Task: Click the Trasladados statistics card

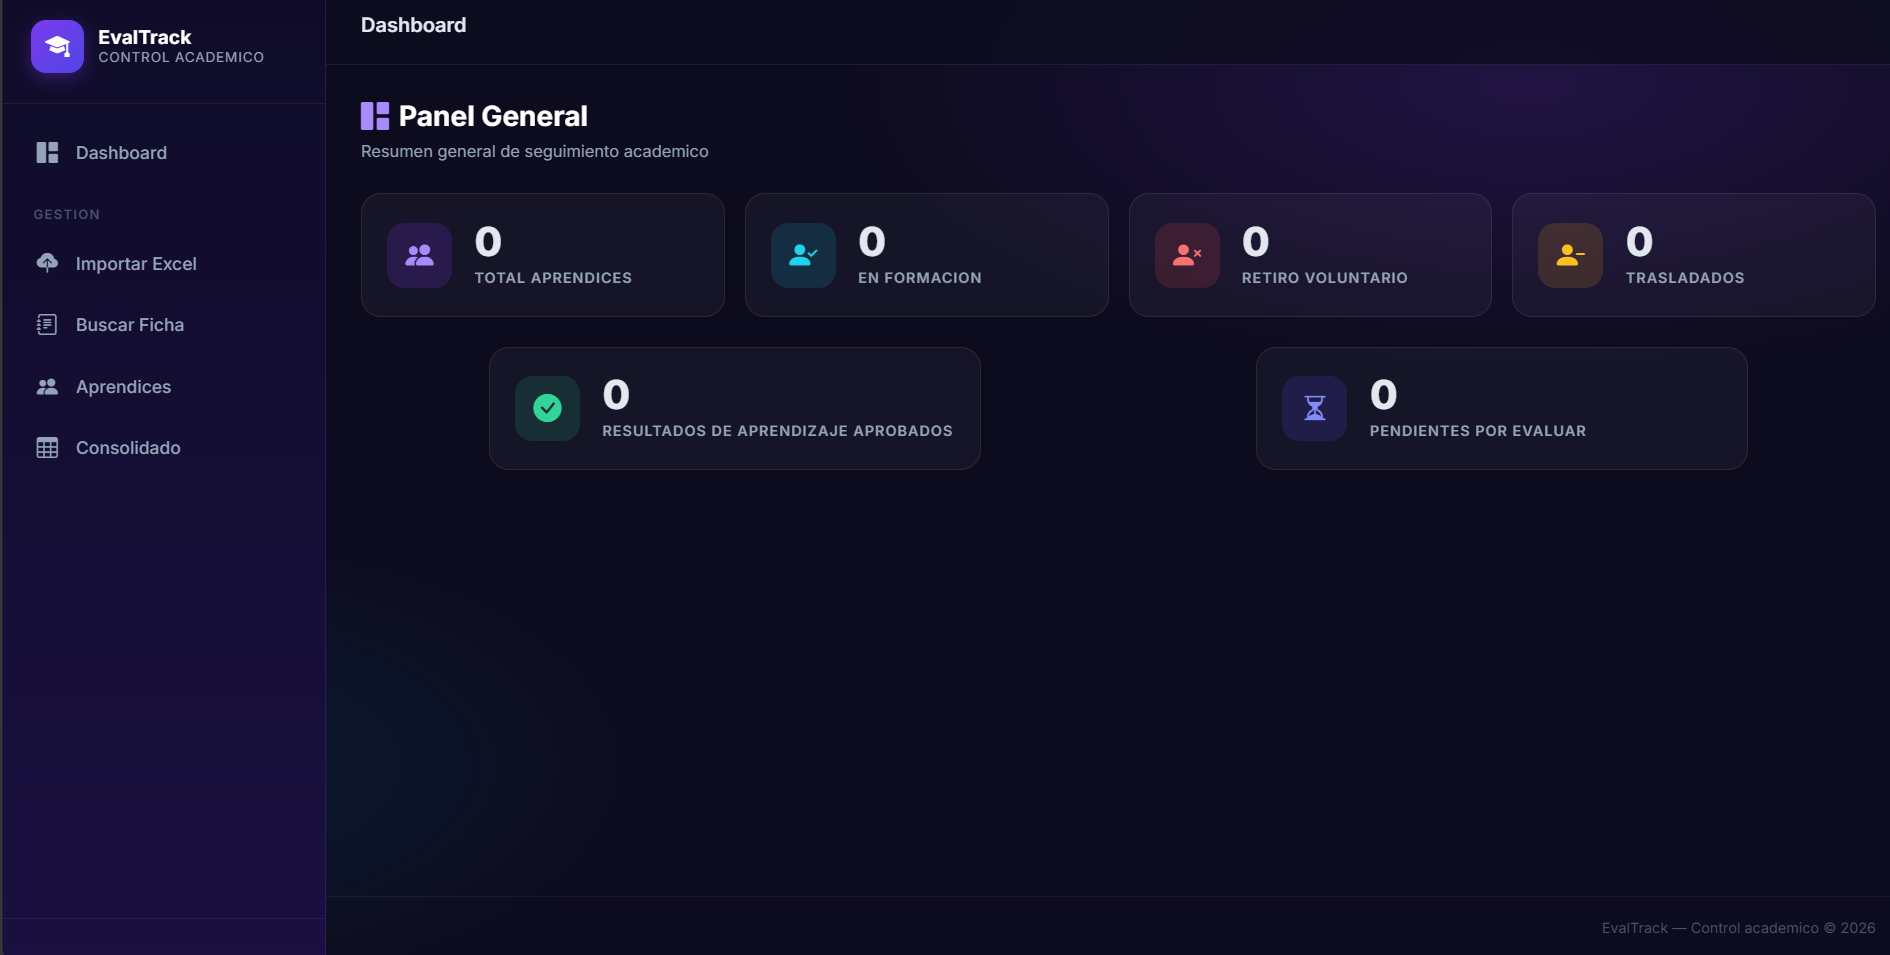Action: 1693,255
